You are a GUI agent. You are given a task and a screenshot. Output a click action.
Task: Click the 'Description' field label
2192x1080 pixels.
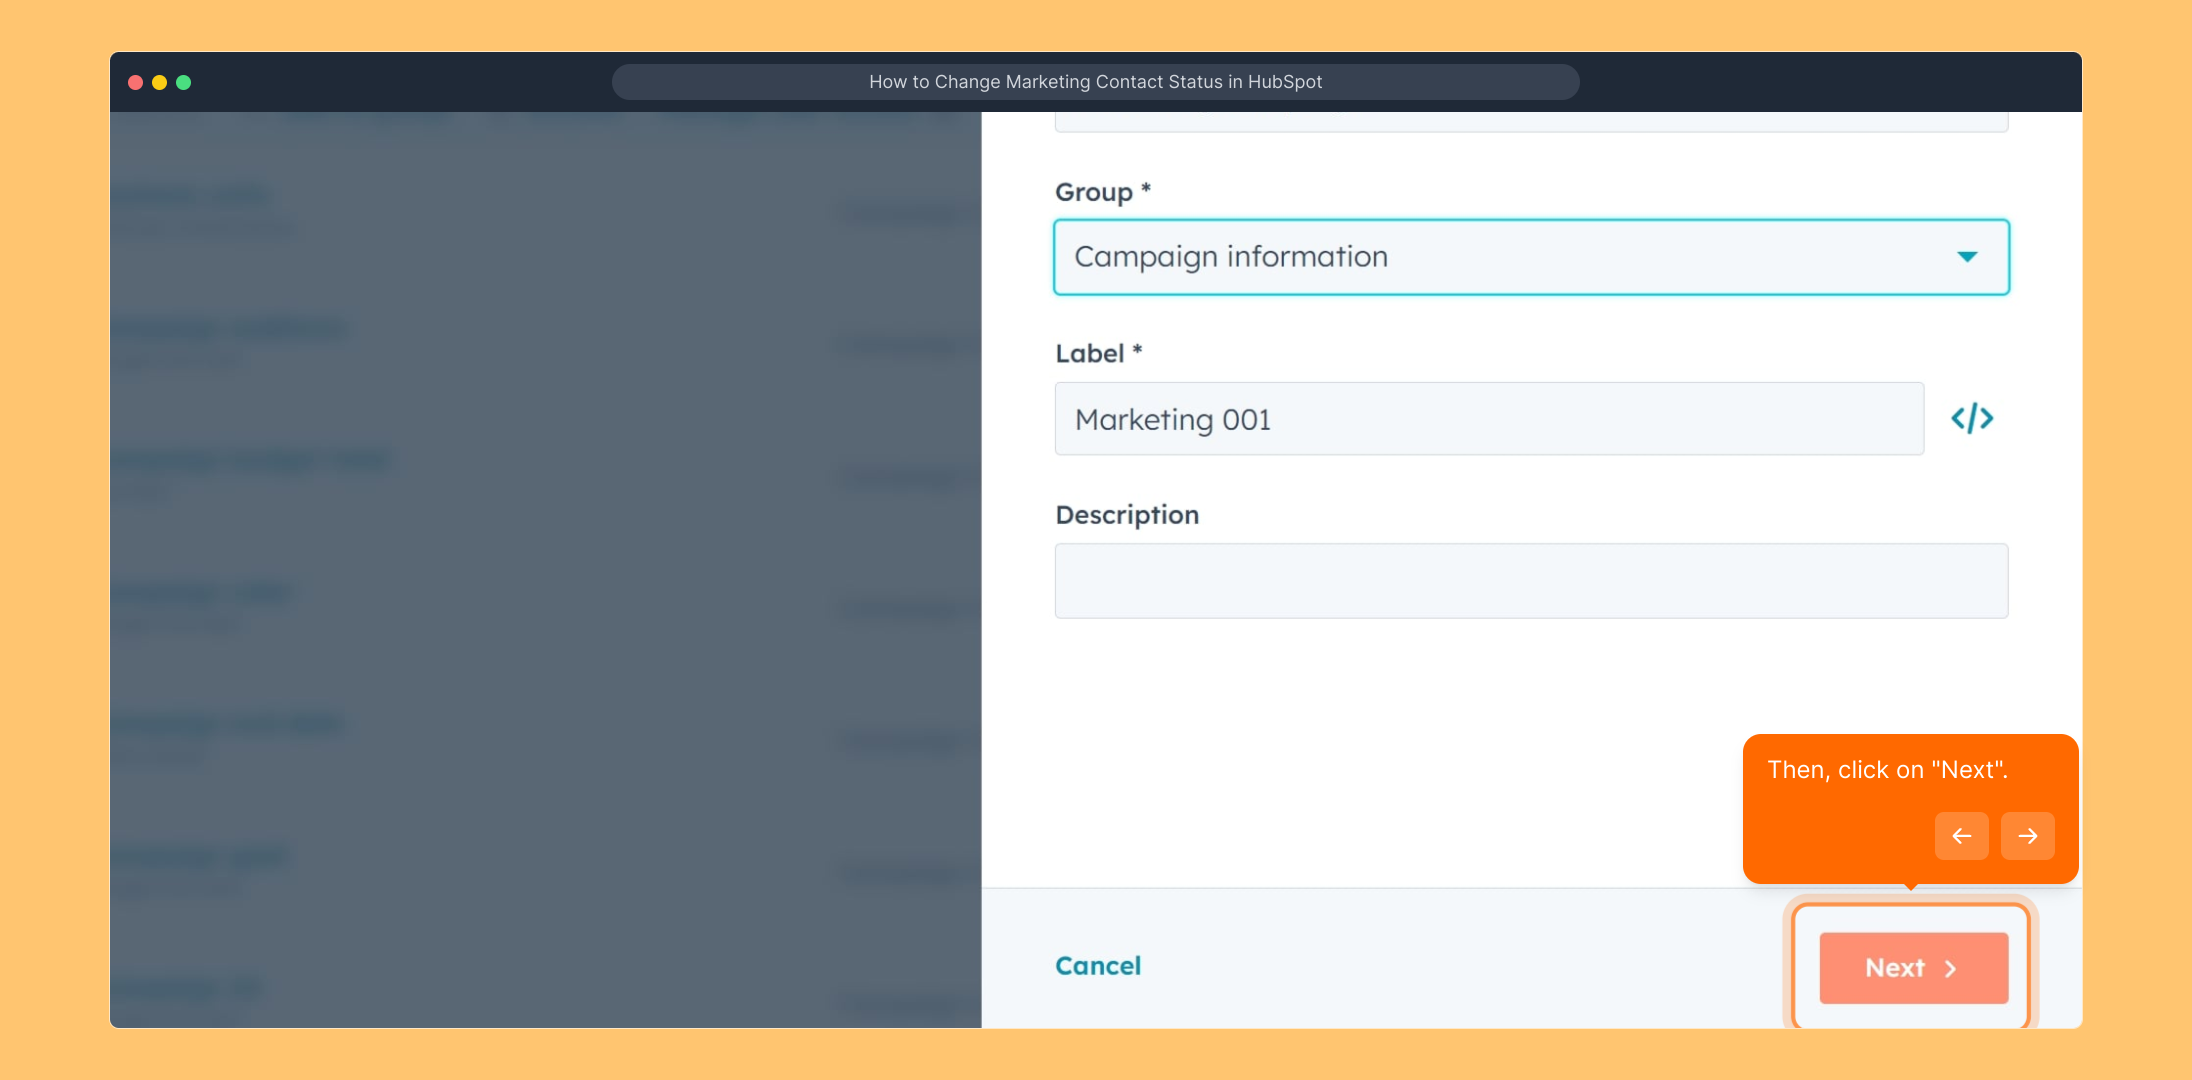coord(1127,515)
